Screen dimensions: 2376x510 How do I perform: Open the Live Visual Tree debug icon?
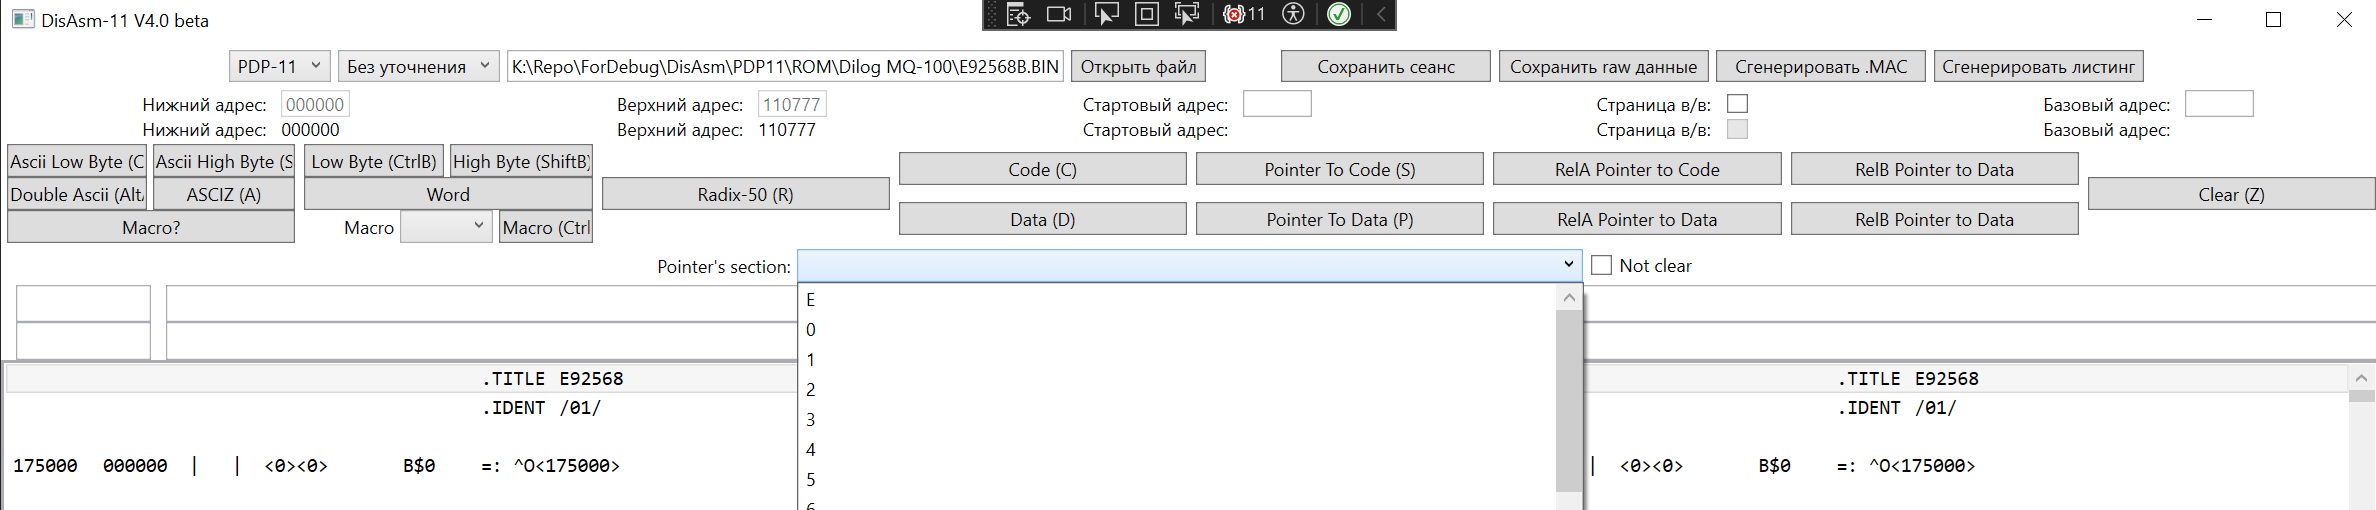point(1018,15)
